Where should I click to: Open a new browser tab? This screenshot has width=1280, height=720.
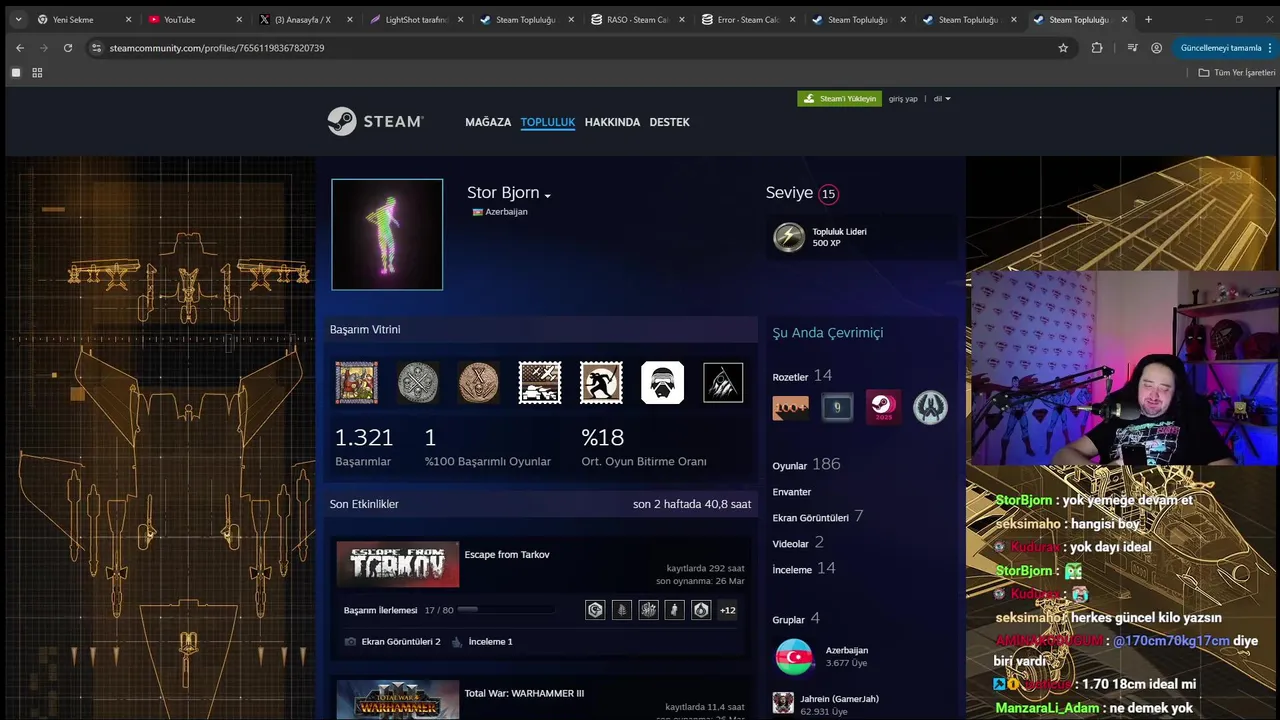(1148, 19)
